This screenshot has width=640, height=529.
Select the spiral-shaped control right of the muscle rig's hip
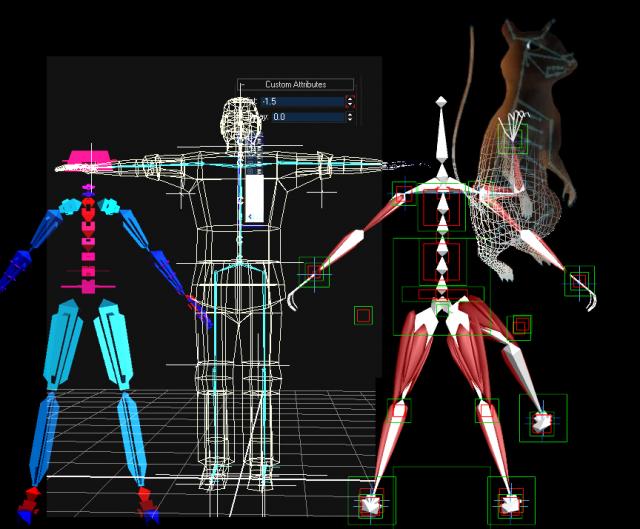click(520, 325)
